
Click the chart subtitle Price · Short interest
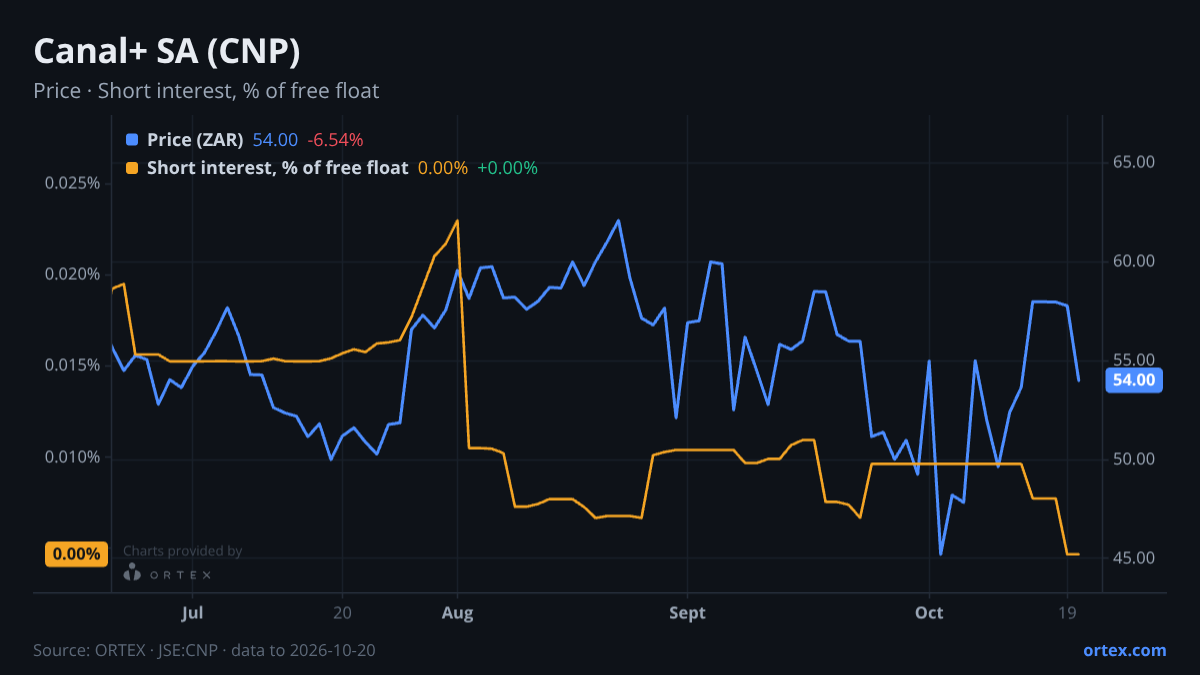click(206, 91)
